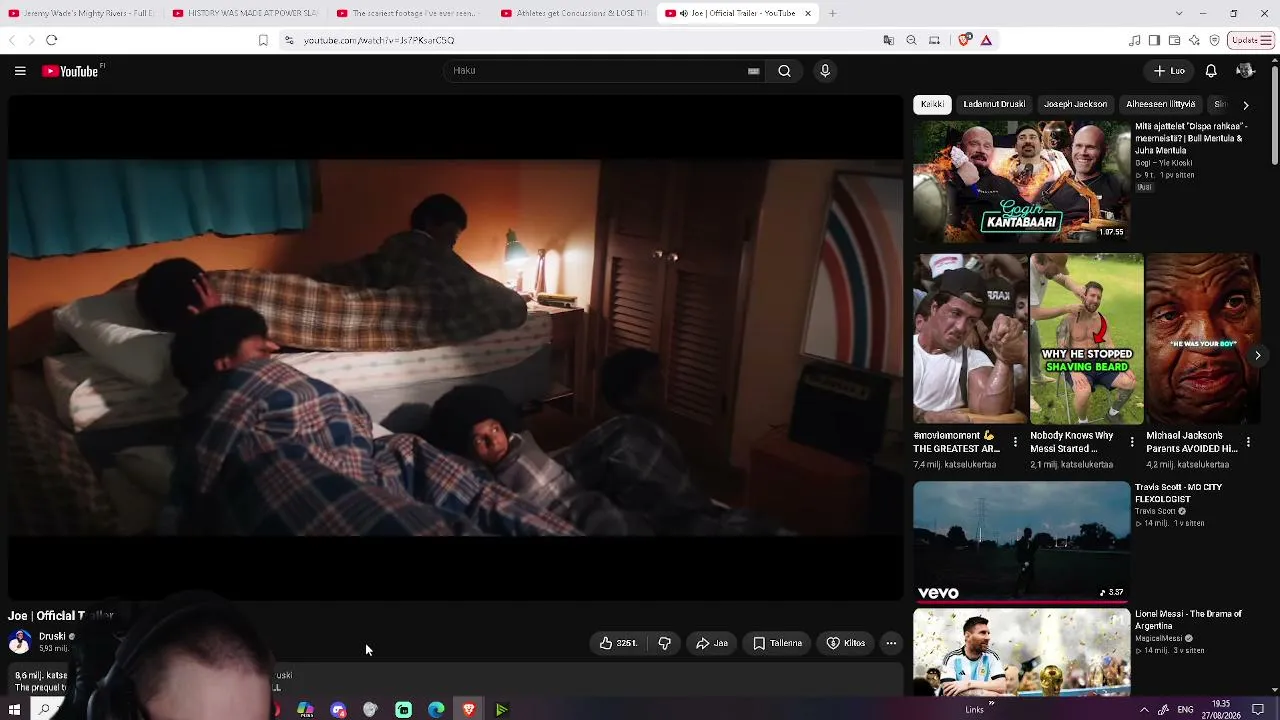This screenshot has height=720, width=1280.
Task: Open the Windows notification center
Action: [x=1258, y=709]
